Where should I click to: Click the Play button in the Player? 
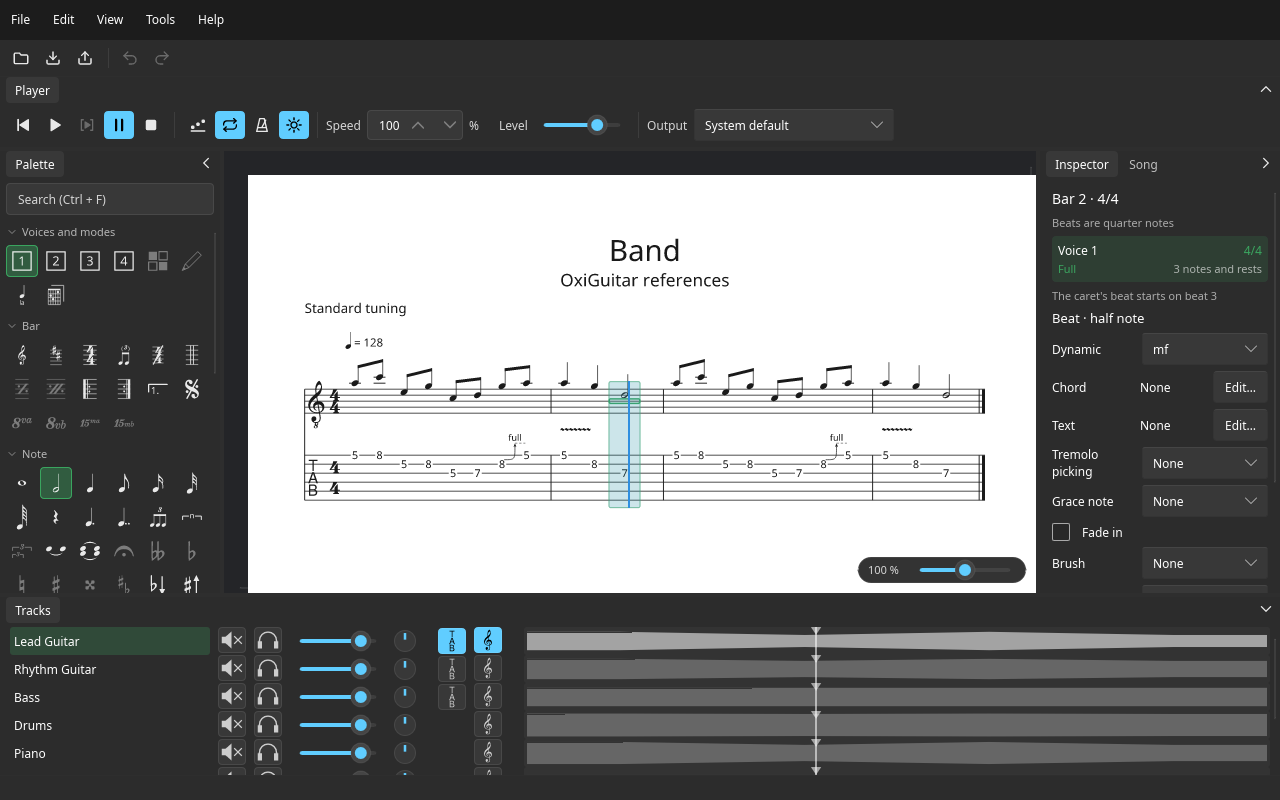click(x=55, y=125)
